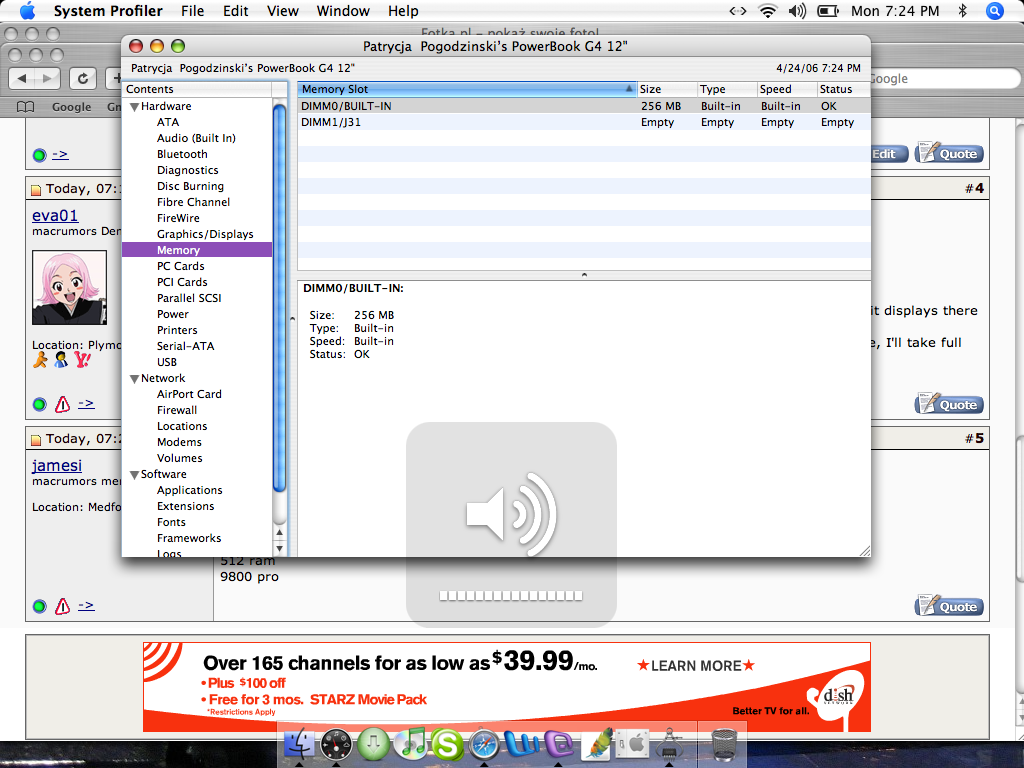
Task: Select Graphics/Displays in Contents list
Action: click(205, 234)
